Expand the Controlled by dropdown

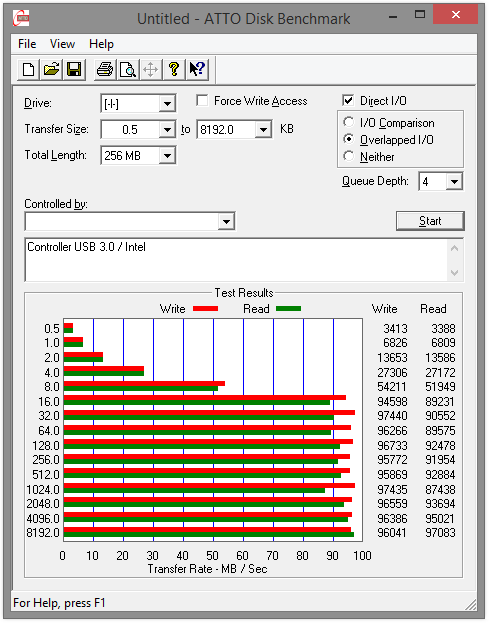(x=226, y=221)
